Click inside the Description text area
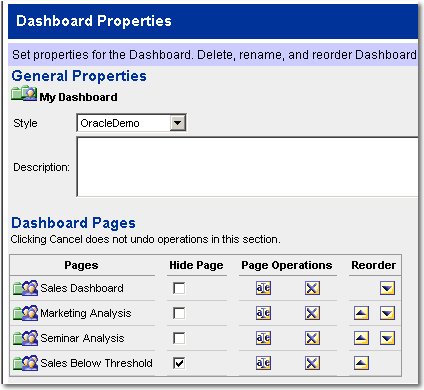 pos(247,167)
